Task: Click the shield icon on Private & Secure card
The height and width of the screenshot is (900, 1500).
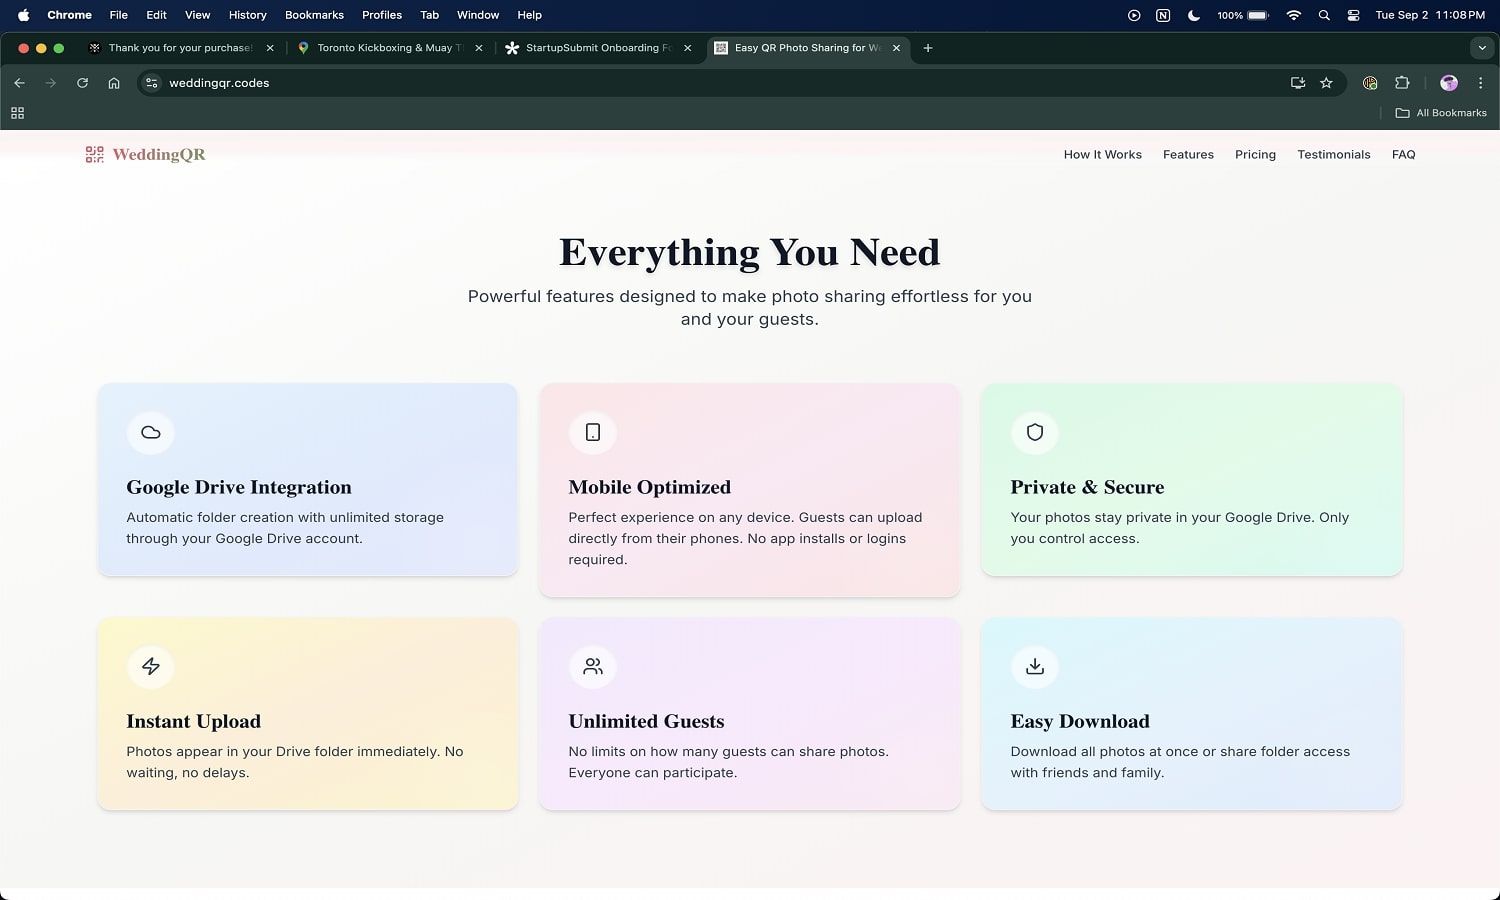Action: (x=1035, y=433)
